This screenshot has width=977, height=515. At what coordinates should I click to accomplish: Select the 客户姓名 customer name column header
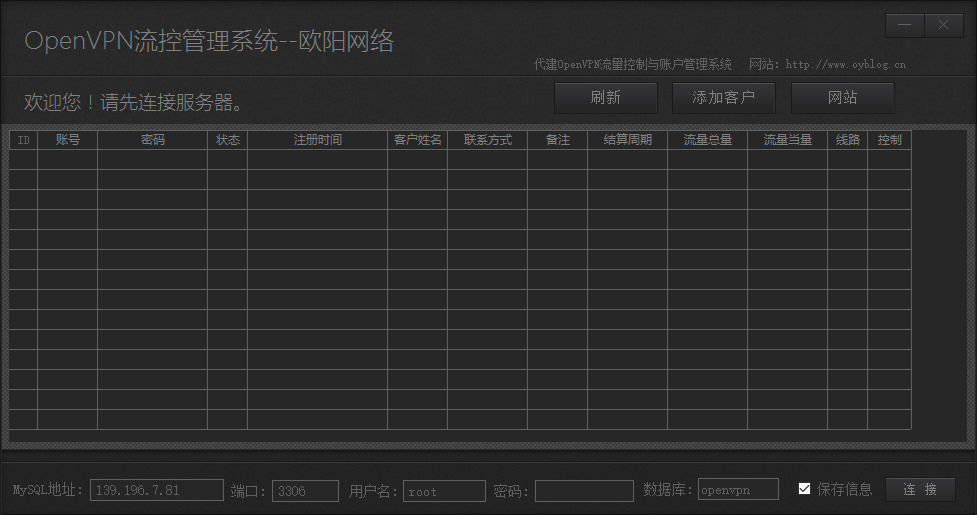tap(418, 140)
